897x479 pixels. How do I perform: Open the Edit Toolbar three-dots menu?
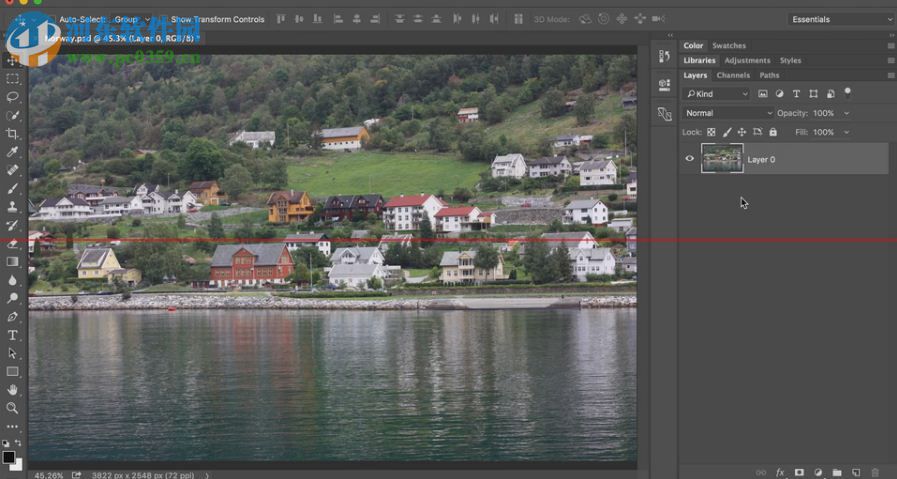coord(12,426)
